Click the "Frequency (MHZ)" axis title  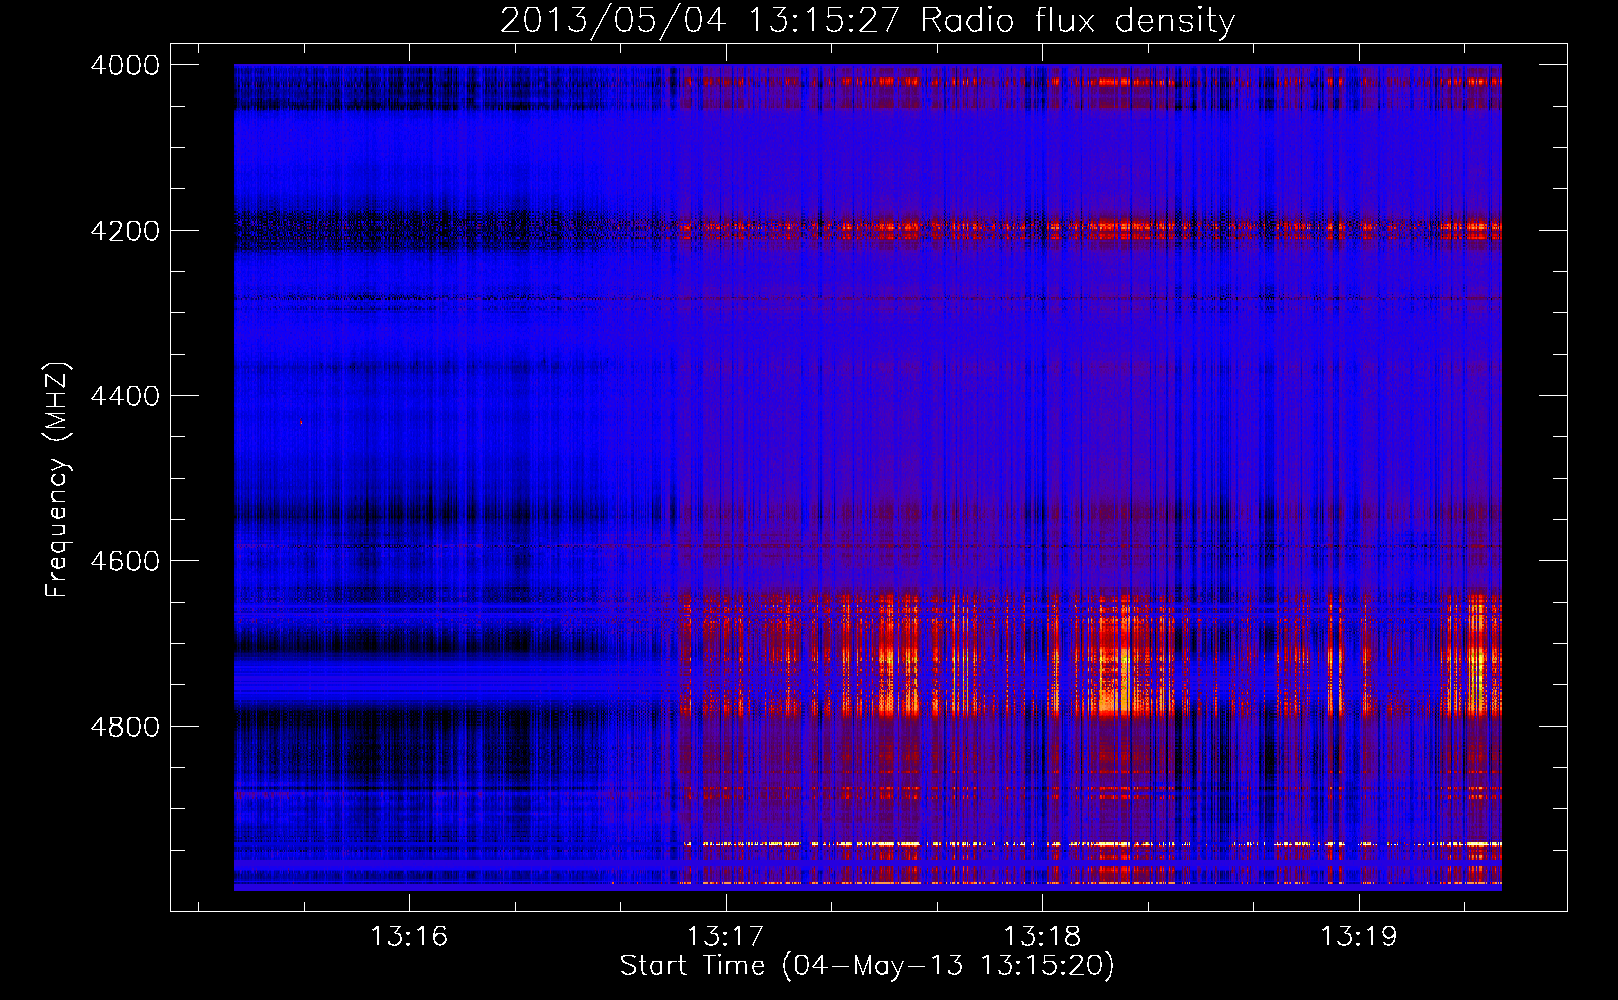click(x=57, y=480)
